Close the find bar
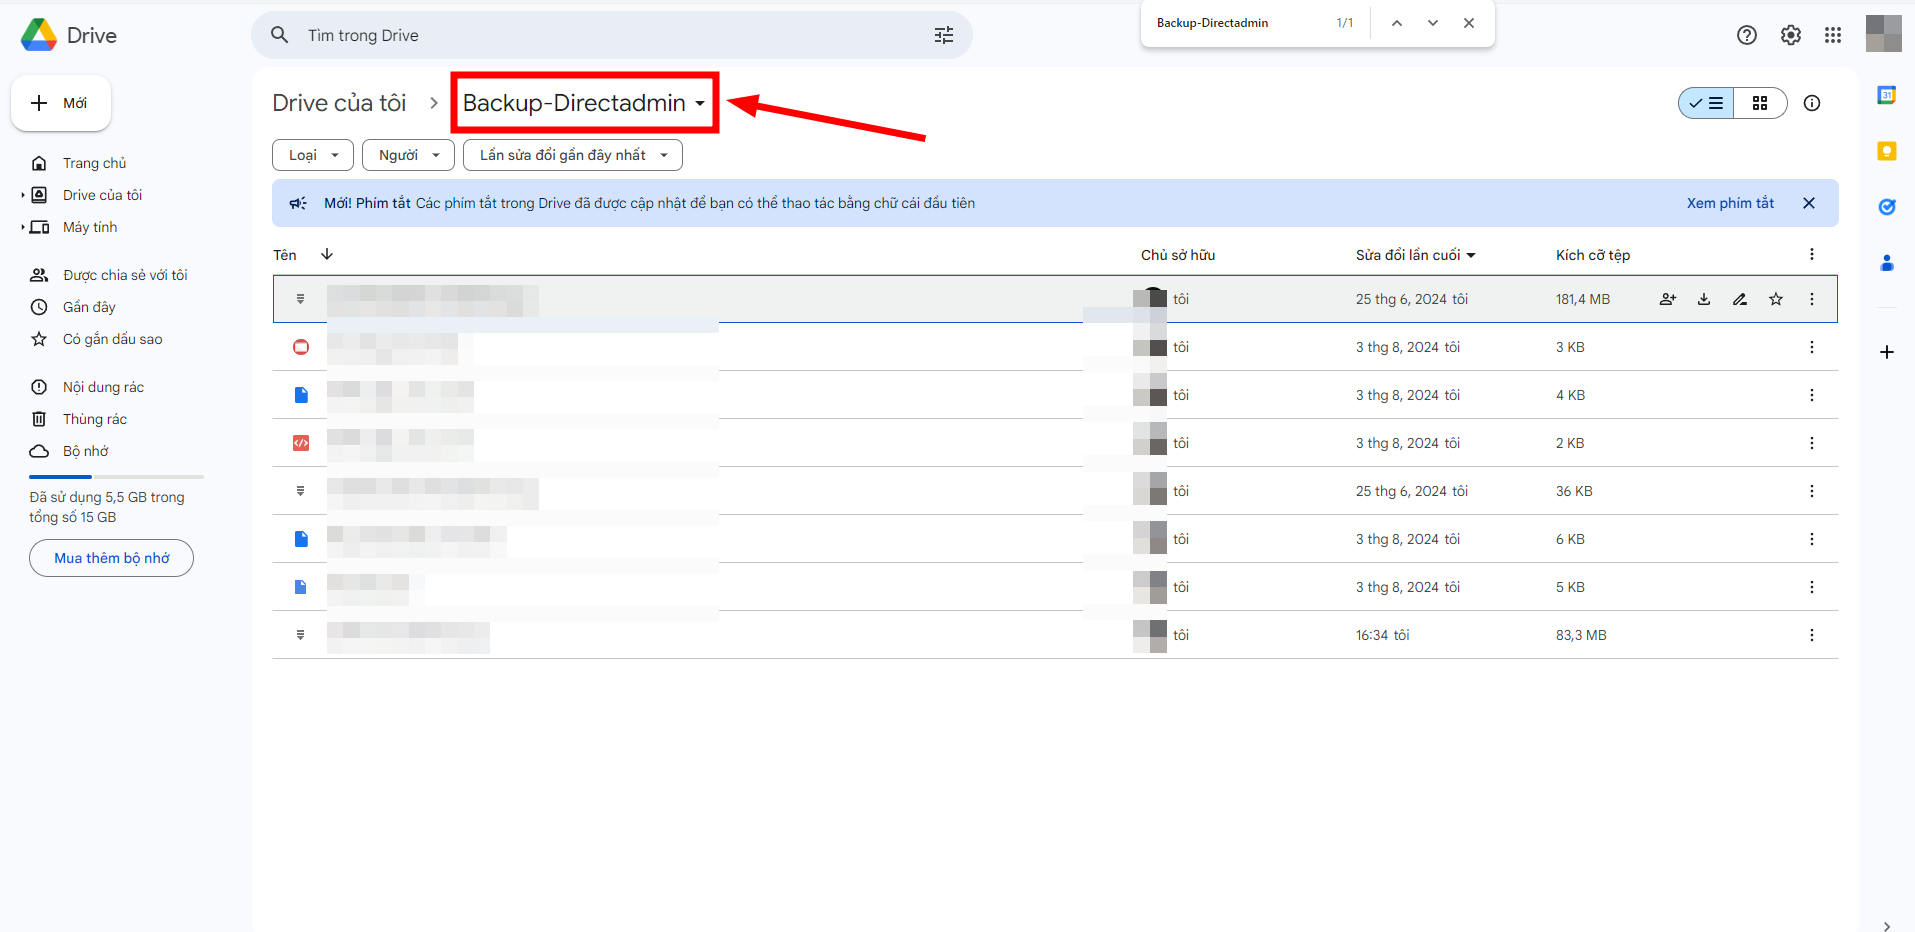 pyautogui.click(x=1469, y=23)
